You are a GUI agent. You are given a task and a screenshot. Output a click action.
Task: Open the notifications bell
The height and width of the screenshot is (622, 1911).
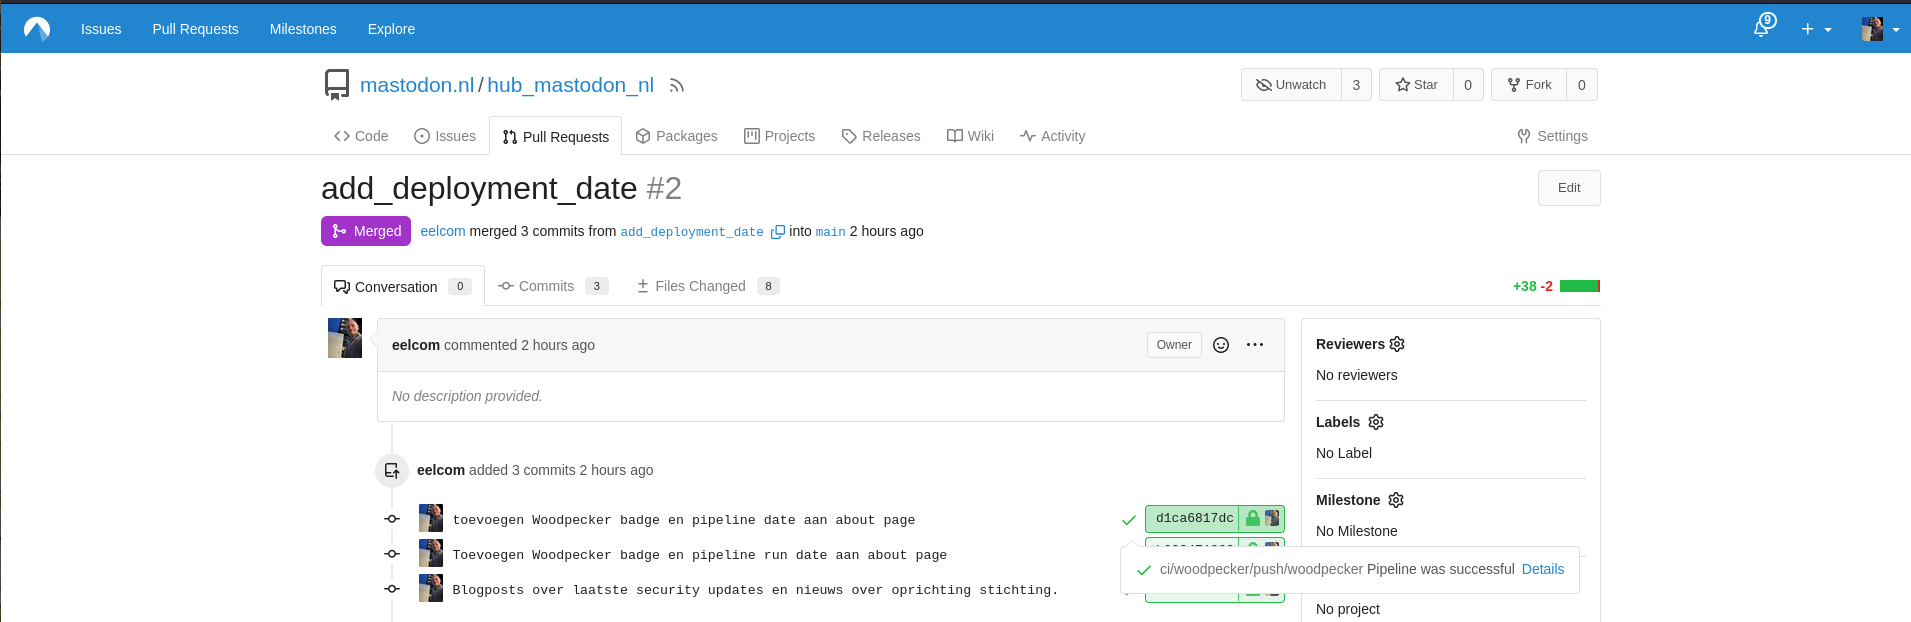1763,27
